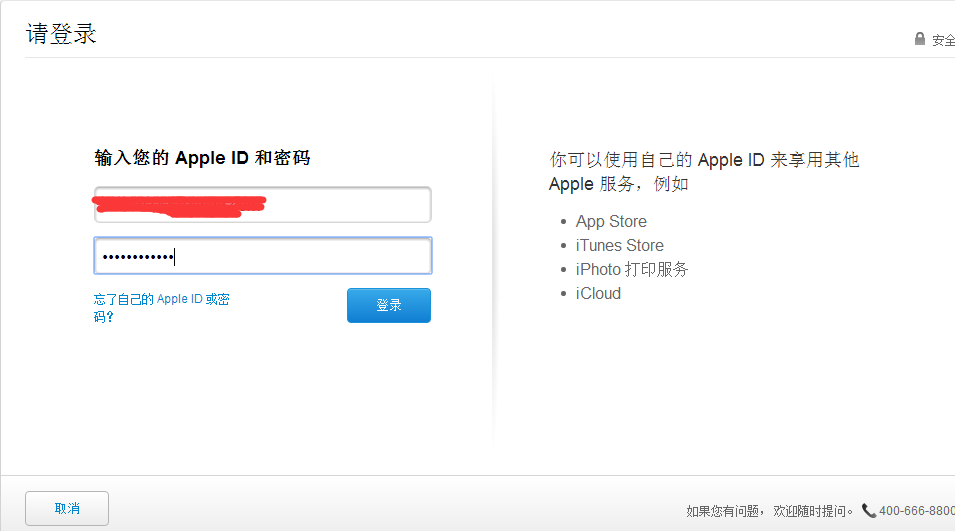This screenshot has height=531, width=955.
Task: Click the lock icon in the header
Action: 920,39
